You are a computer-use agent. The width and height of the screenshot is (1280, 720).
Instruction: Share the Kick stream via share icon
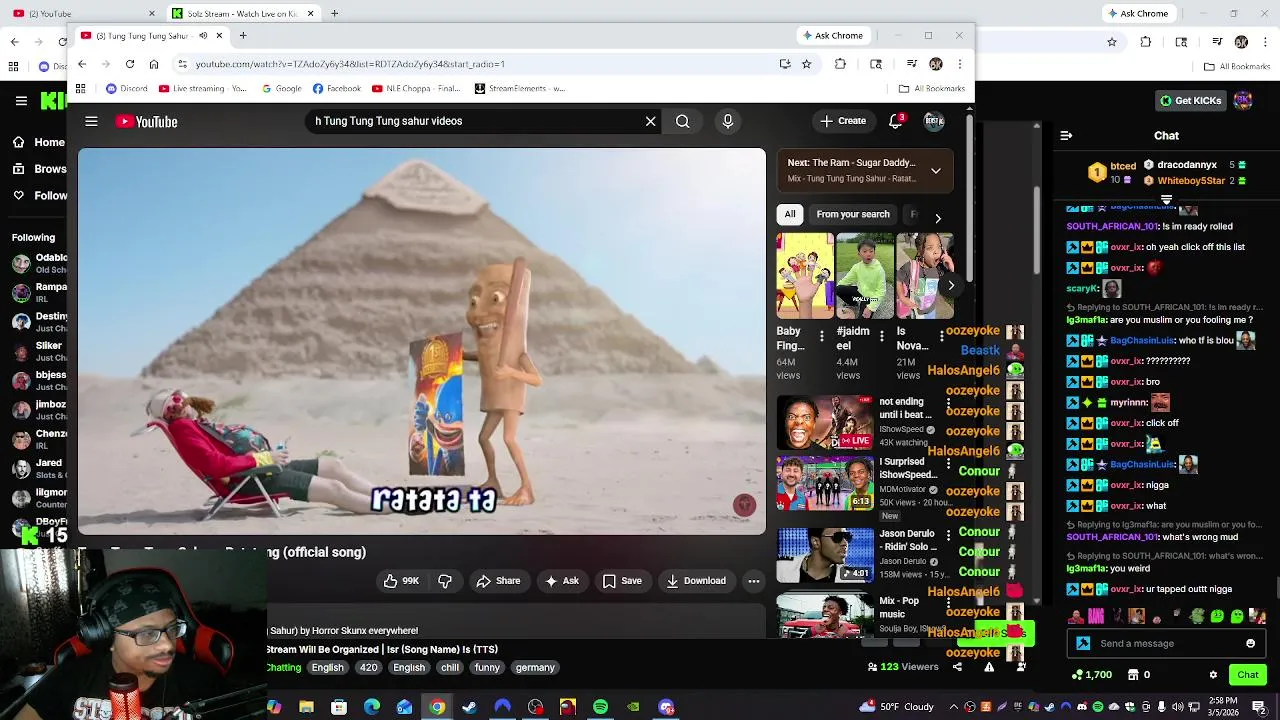point(957,667)
